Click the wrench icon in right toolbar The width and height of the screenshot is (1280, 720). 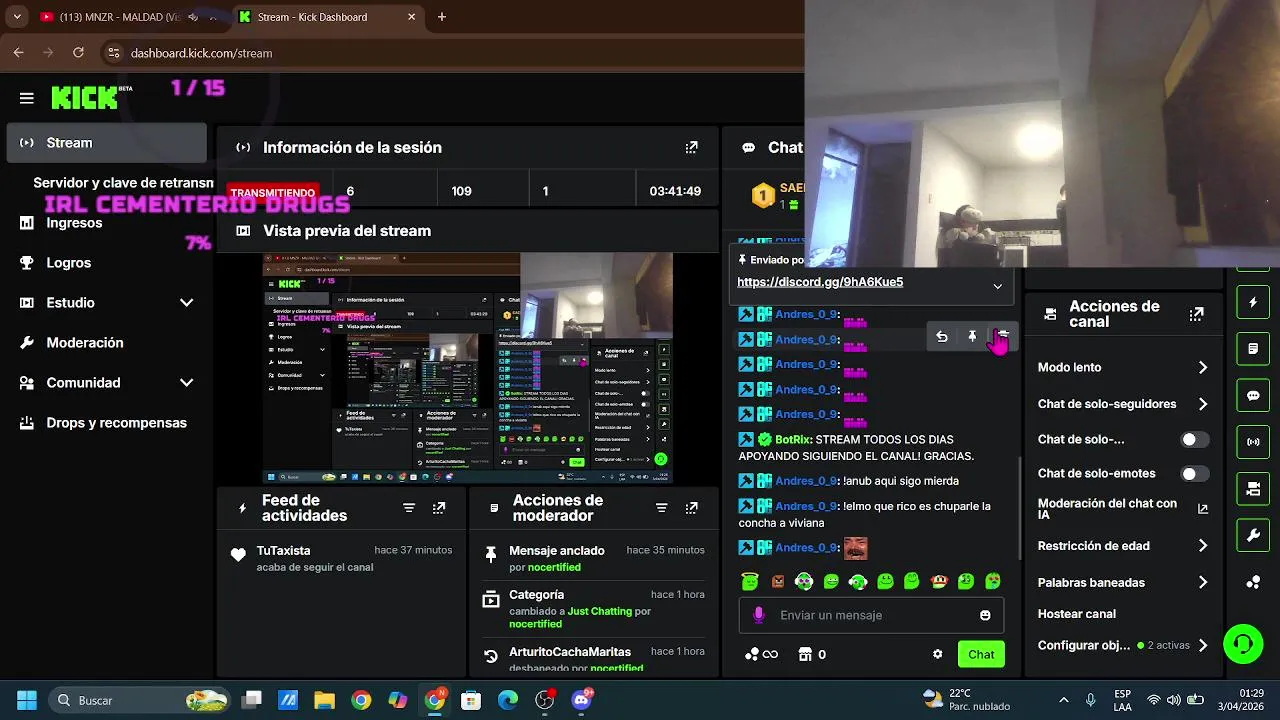tap(1253, 536)
